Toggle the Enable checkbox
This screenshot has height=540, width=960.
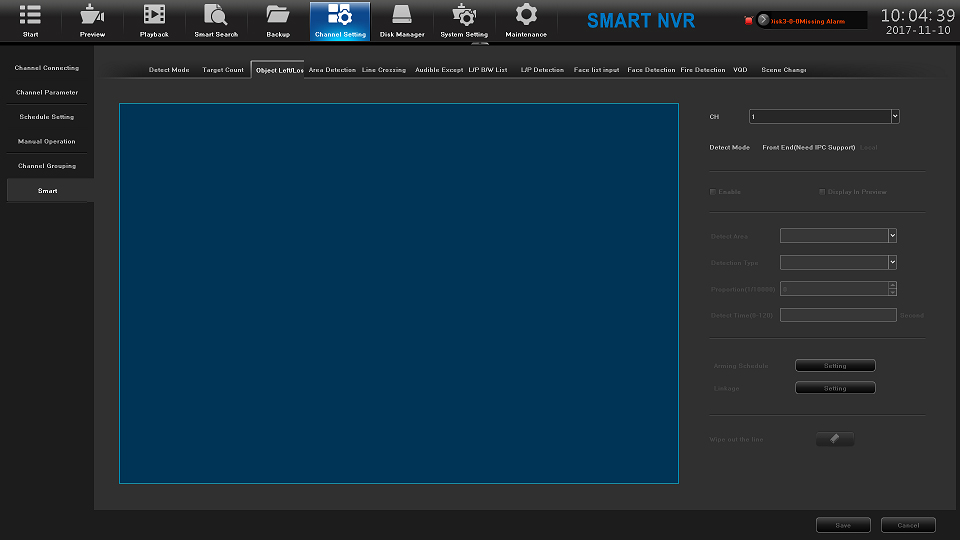[x=713, y=192]
